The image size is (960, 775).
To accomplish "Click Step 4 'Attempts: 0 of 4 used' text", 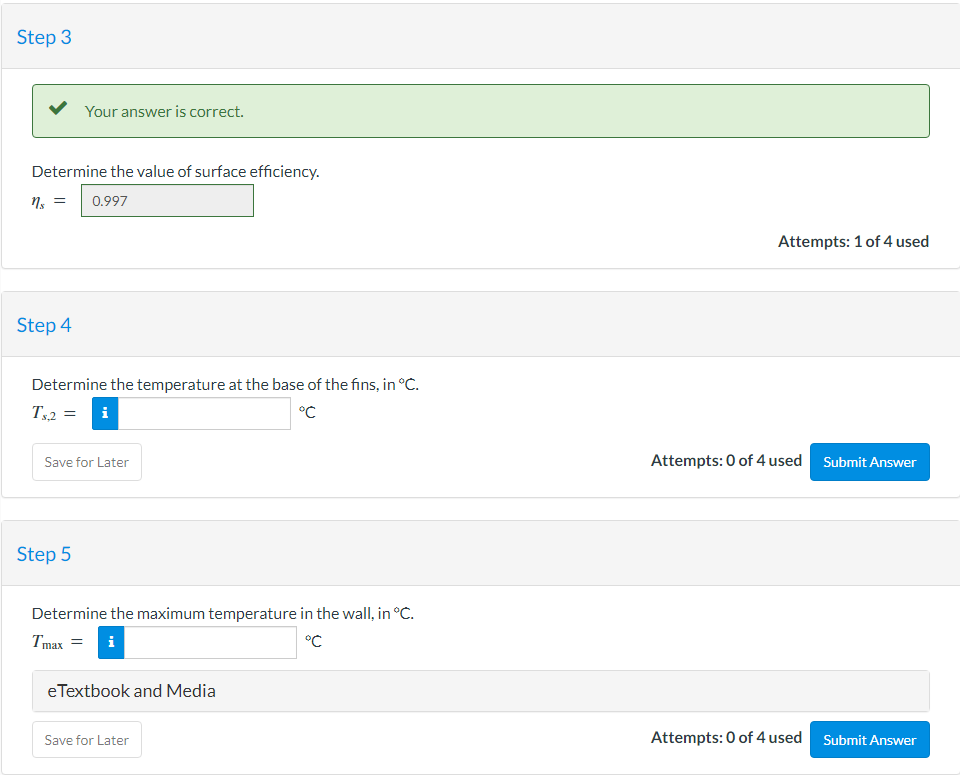I will coord(726,460).
